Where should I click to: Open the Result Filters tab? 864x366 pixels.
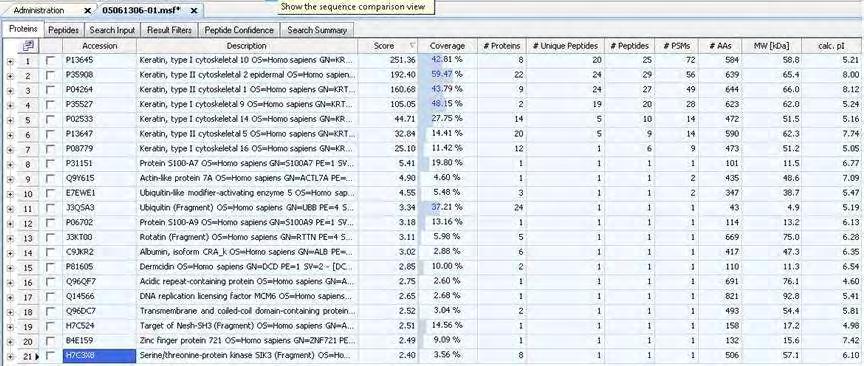coord(169,30)
